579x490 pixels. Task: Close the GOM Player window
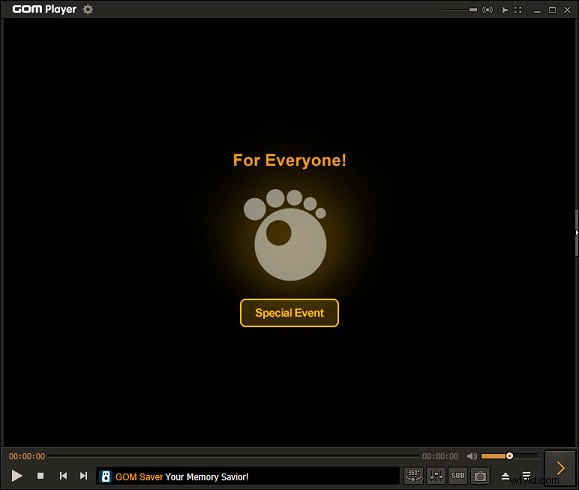point(568,10)
